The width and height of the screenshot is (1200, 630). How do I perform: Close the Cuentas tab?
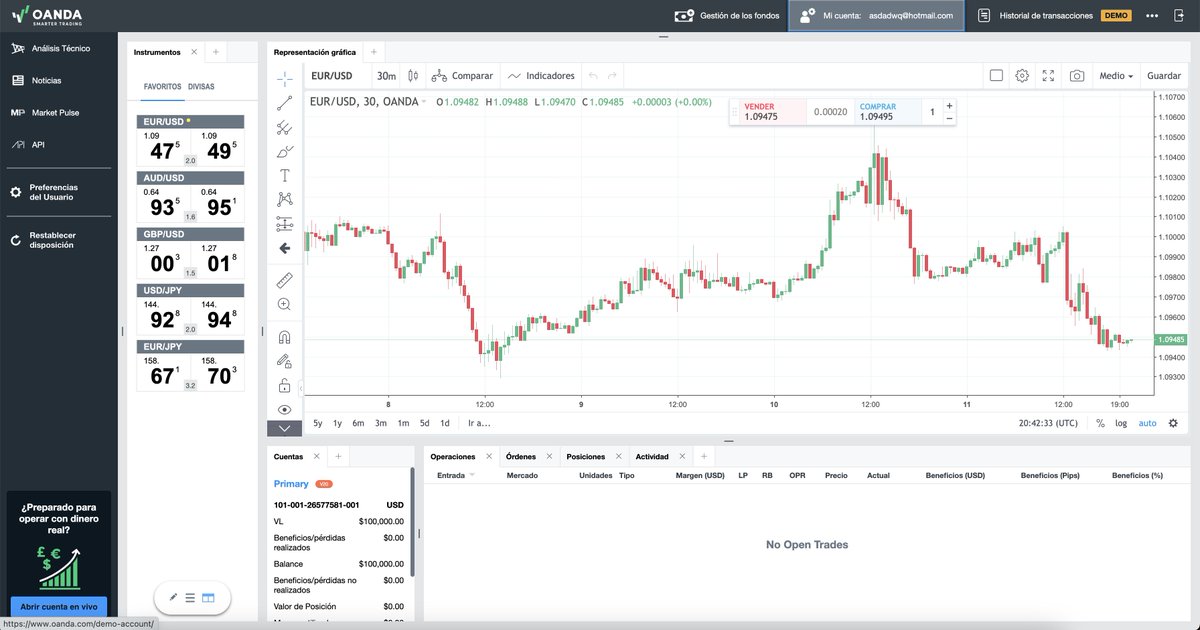[316, 456]
